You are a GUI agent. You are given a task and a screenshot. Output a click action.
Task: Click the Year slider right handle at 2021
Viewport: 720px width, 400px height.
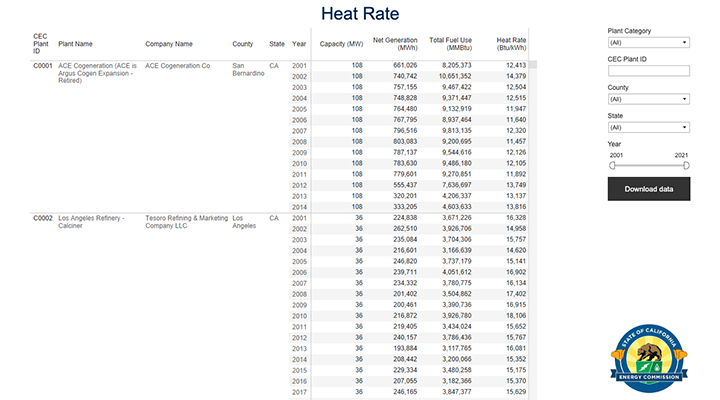click(686, 165)
